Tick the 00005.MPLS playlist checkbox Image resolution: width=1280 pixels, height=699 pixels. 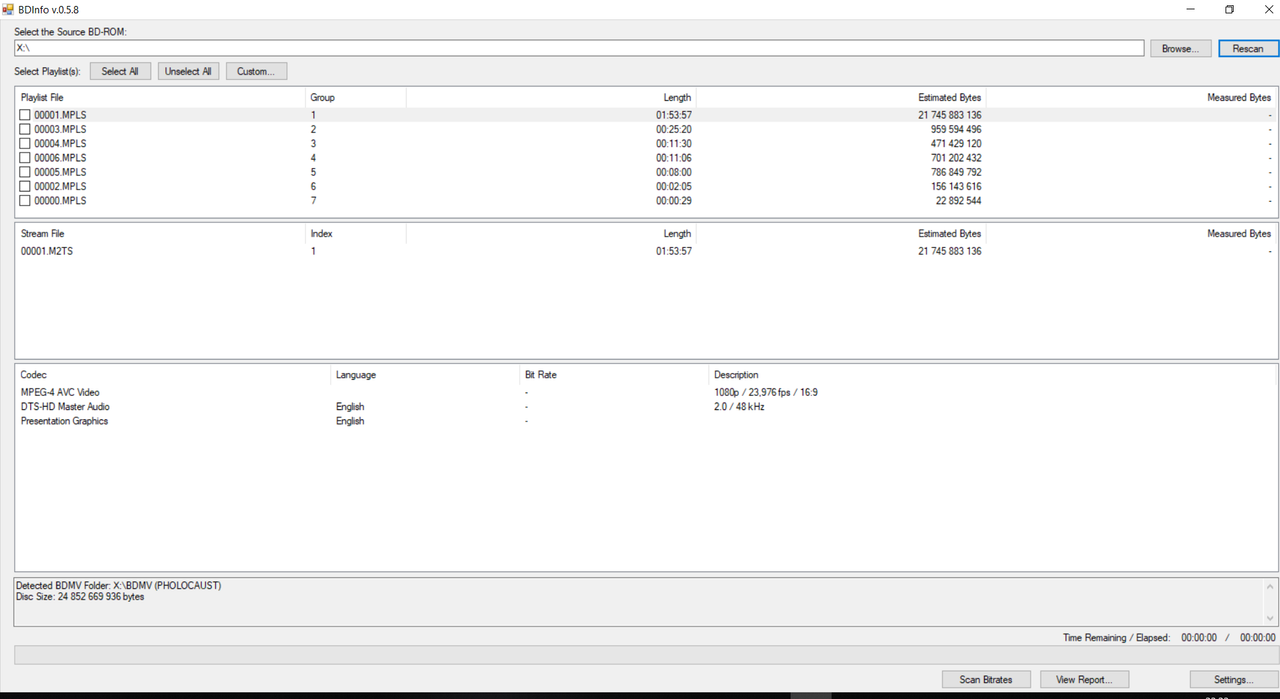click(x=25, y=172)
